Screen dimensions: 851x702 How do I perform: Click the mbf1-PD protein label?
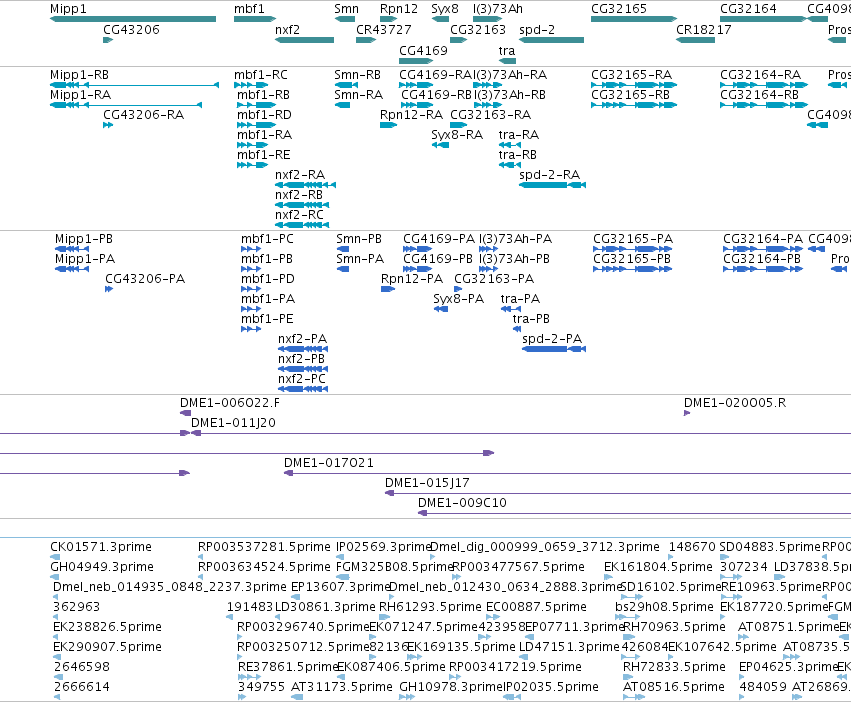[x=268, y=279]
